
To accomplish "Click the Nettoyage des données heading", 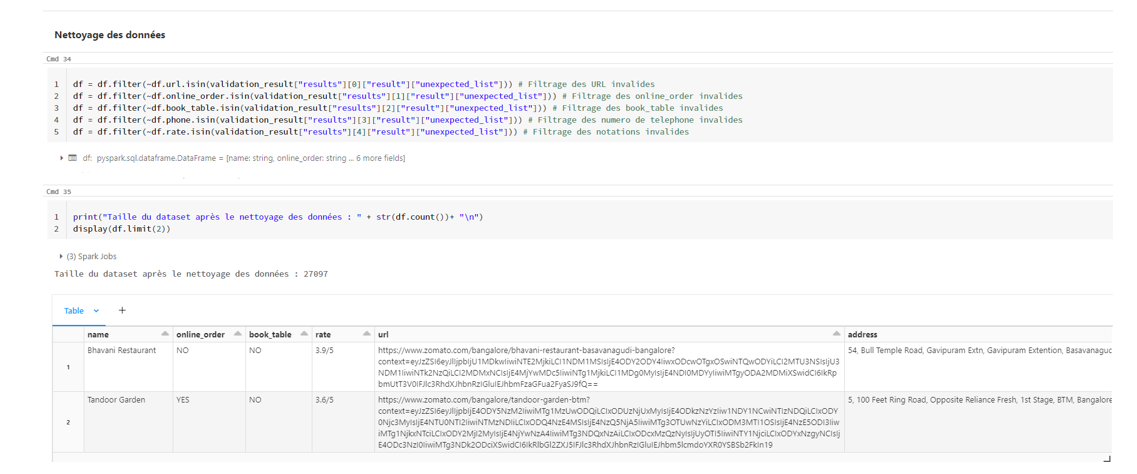I will pyautogui.click(x=109, y=35).
